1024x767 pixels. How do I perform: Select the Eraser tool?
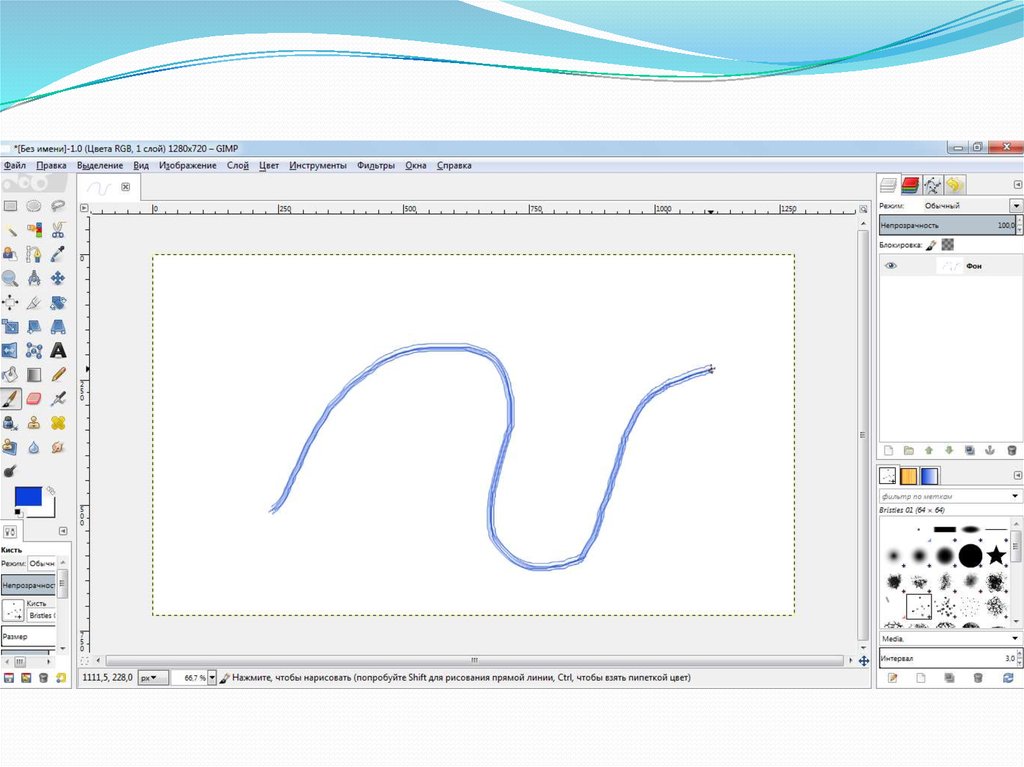click(34, 399)
